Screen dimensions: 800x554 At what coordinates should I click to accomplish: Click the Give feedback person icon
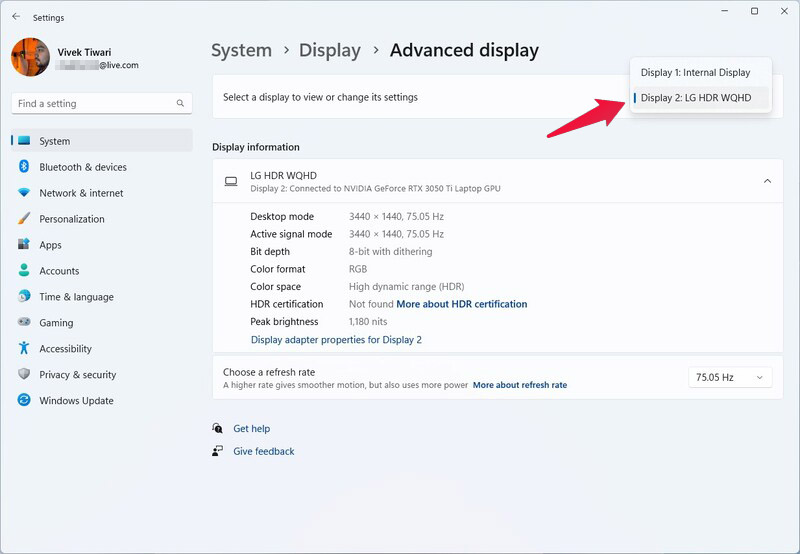(217, 451)
